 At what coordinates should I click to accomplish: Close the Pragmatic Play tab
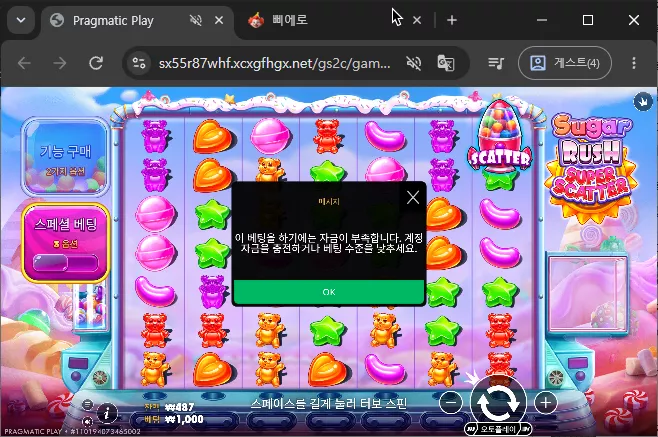tap(219, 20)
